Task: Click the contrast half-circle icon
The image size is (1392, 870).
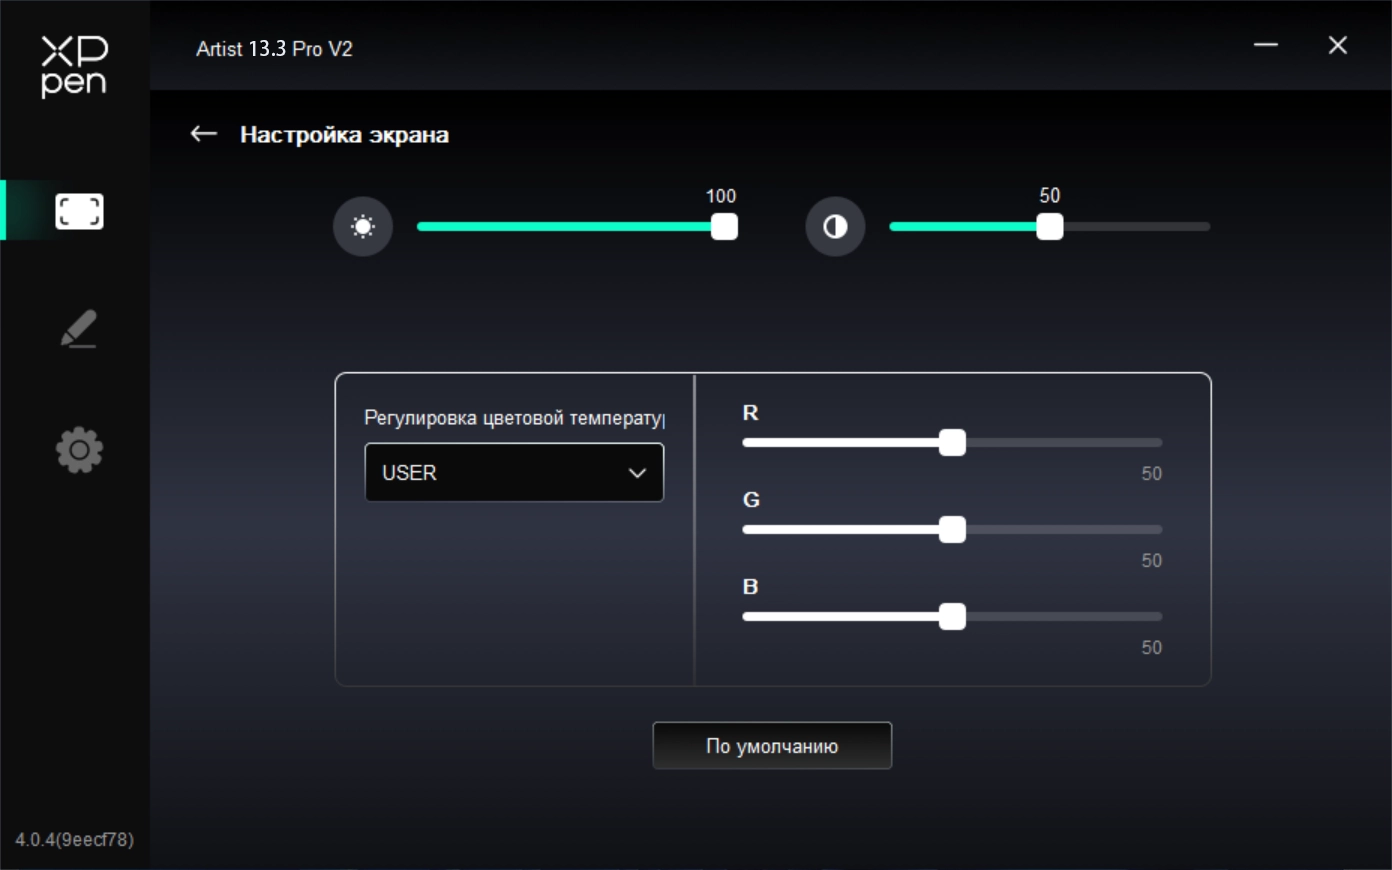Action: click(x=835, y=227)
